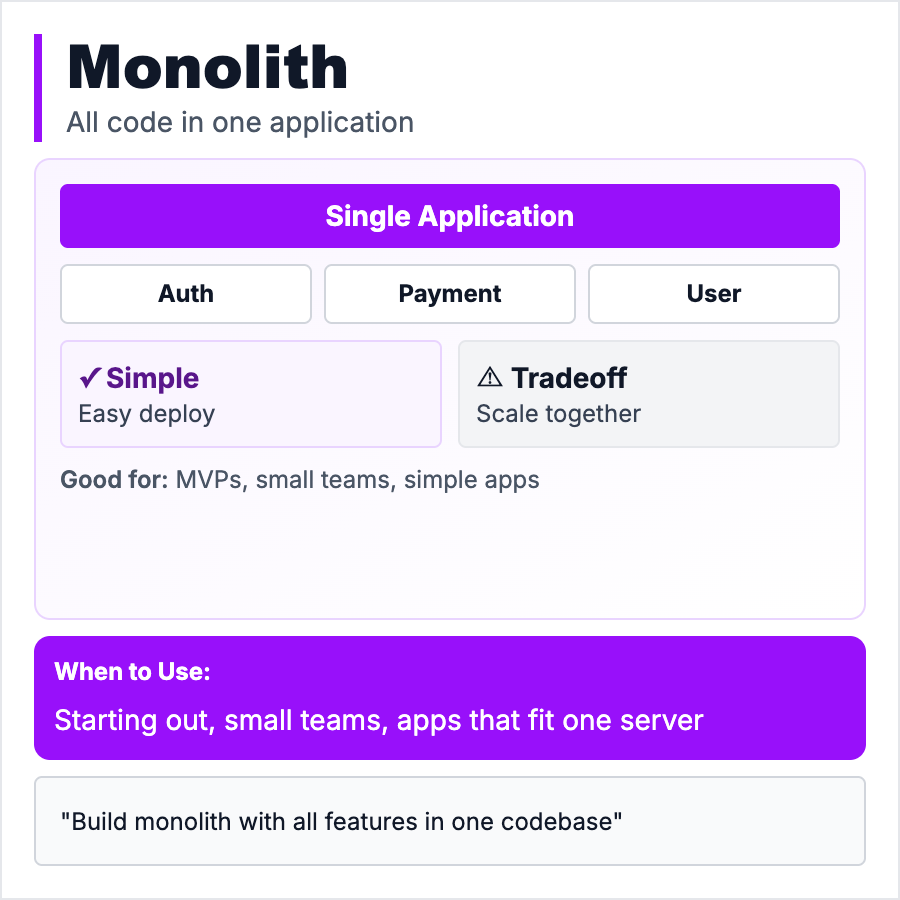Screen dimensions: 900x900
Task: Click the Auth module box
Action: pos(186,294)
